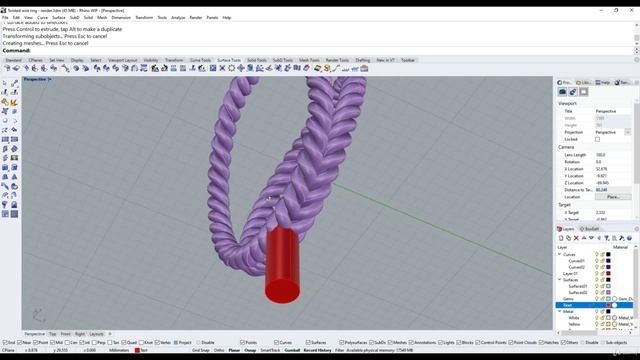
Task: Collapse the Metal layer group
Action: coord(560,311)
